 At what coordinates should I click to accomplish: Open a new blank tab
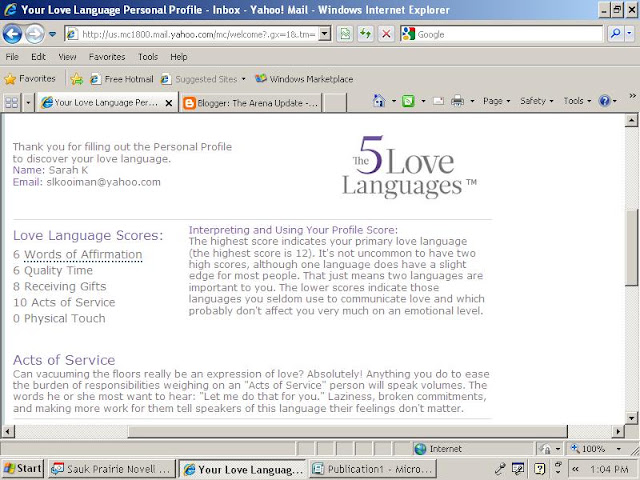point(335,103)
